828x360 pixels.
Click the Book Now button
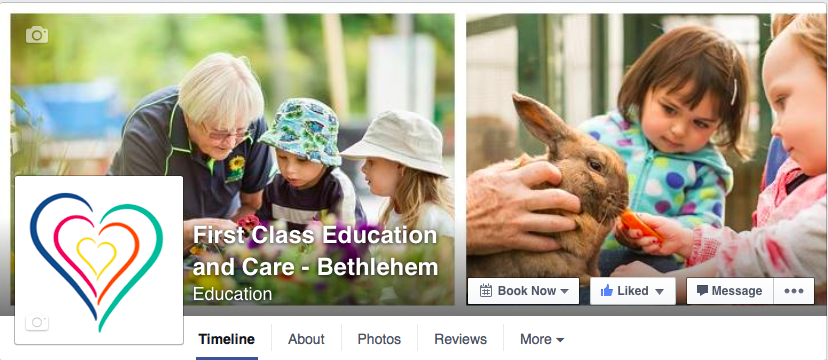[523, 291]
